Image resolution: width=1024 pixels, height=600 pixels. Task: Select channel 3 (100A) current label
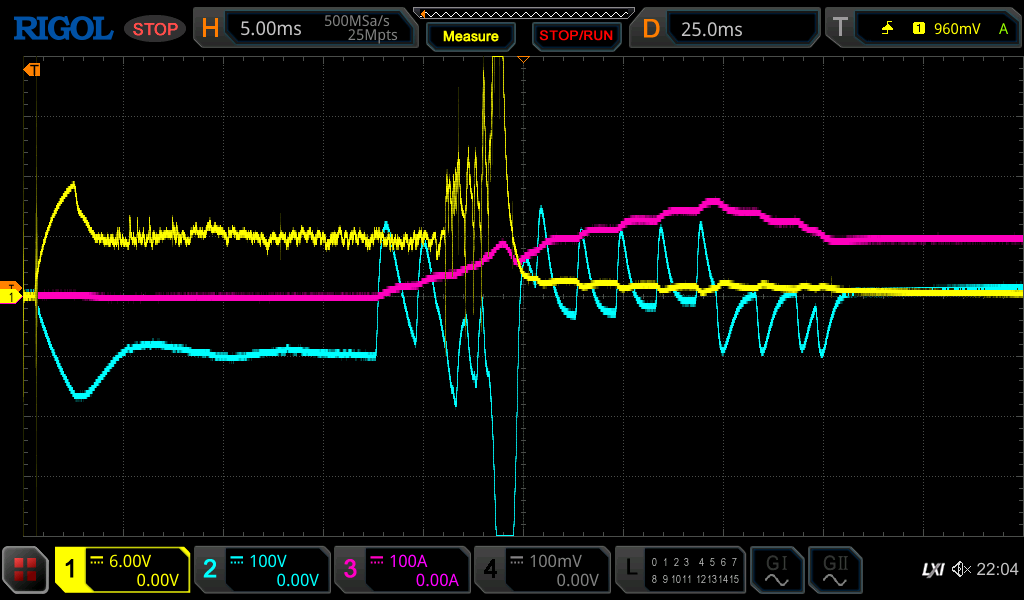401,570
